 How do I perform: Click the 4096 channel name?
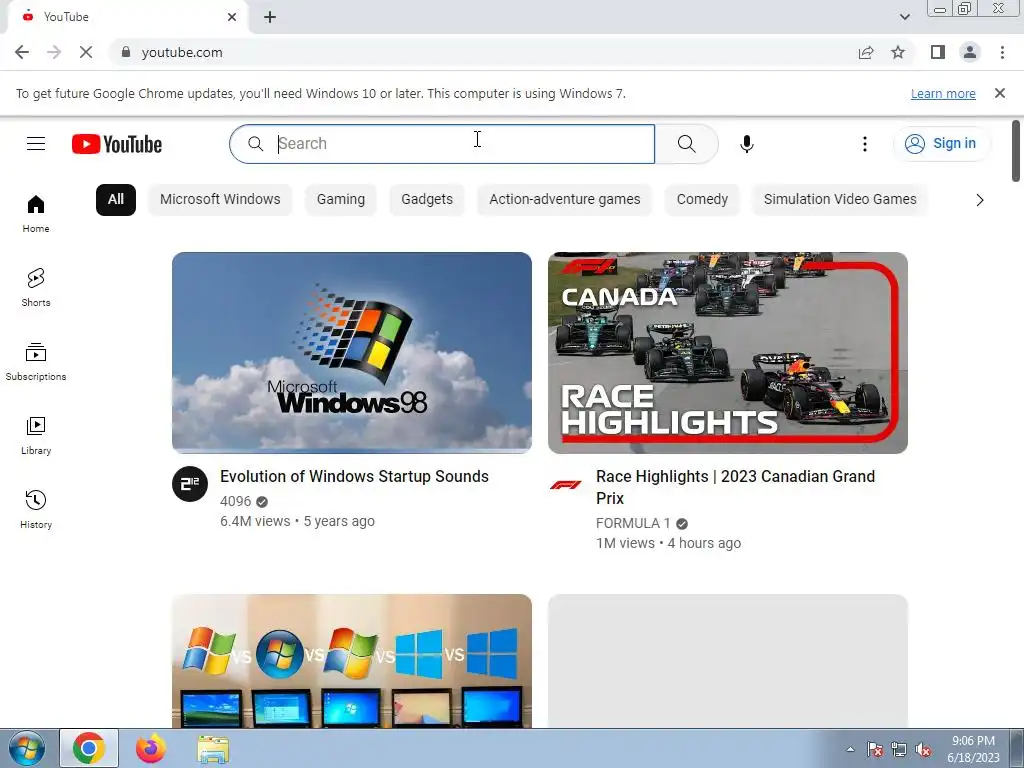(x=236, y=502)
